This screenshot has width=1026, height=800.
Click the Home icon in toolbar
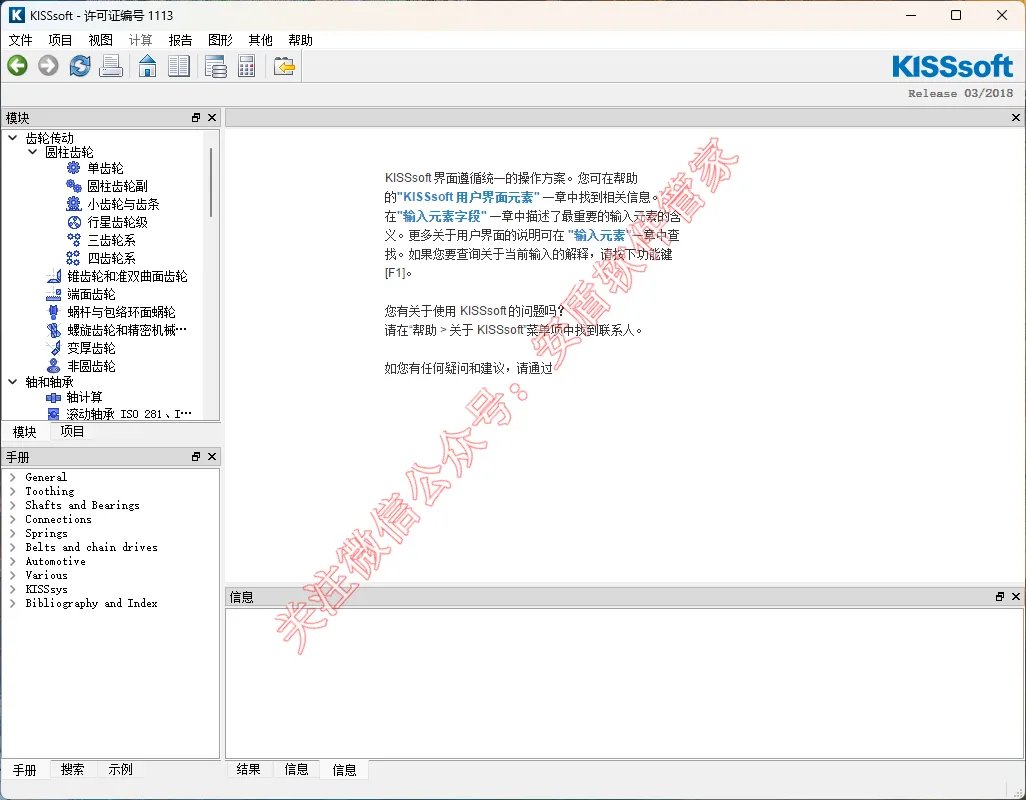click(148, 66)
